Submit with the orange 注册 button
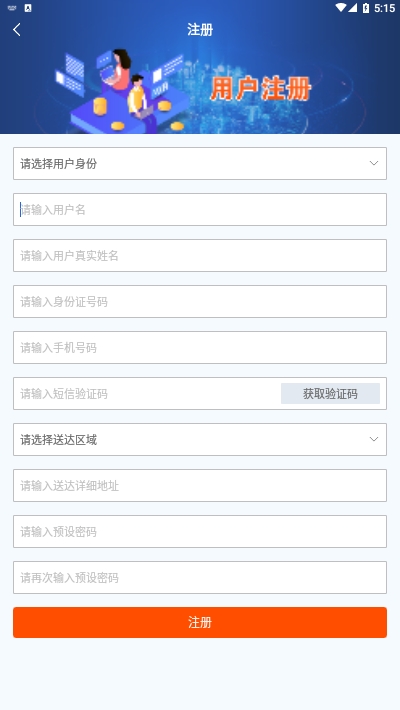Image resolution: width=400 pixels, height=710 pixels. pyautogui.click(x=200, y=623)
